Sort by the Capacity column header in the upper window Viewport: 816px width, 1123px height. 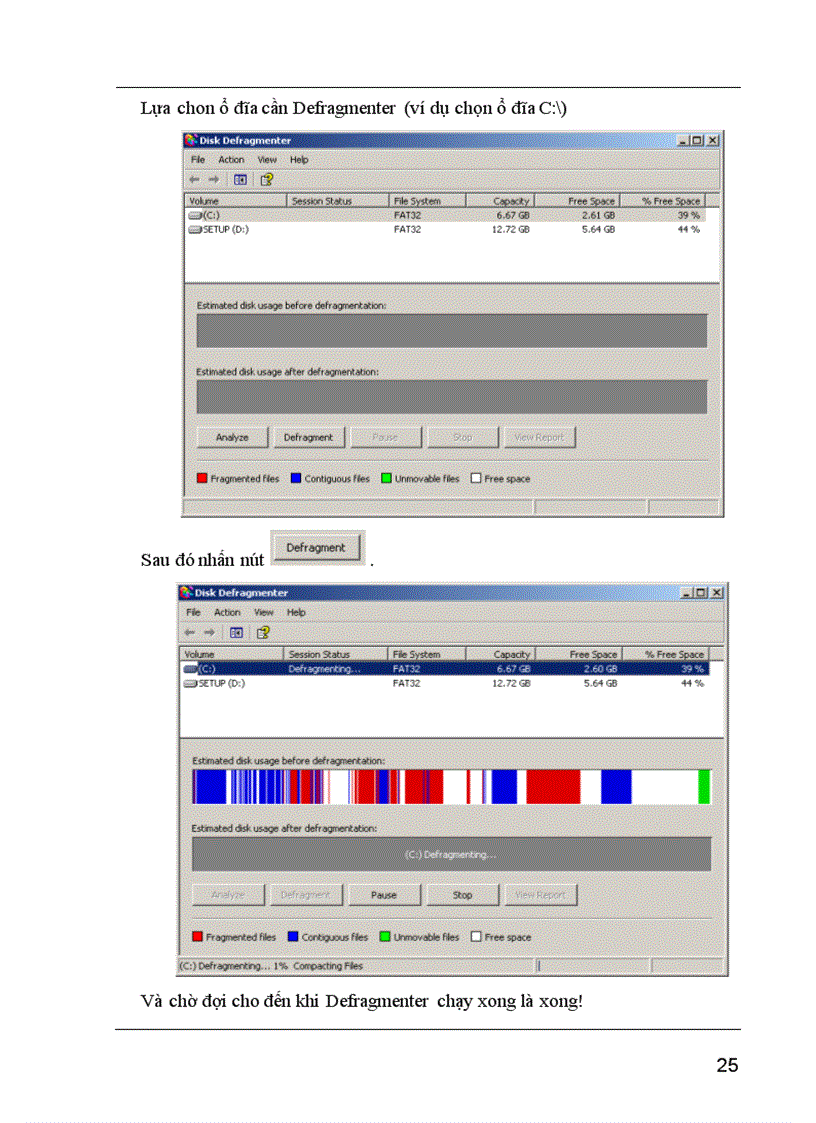tap(511, 201)
